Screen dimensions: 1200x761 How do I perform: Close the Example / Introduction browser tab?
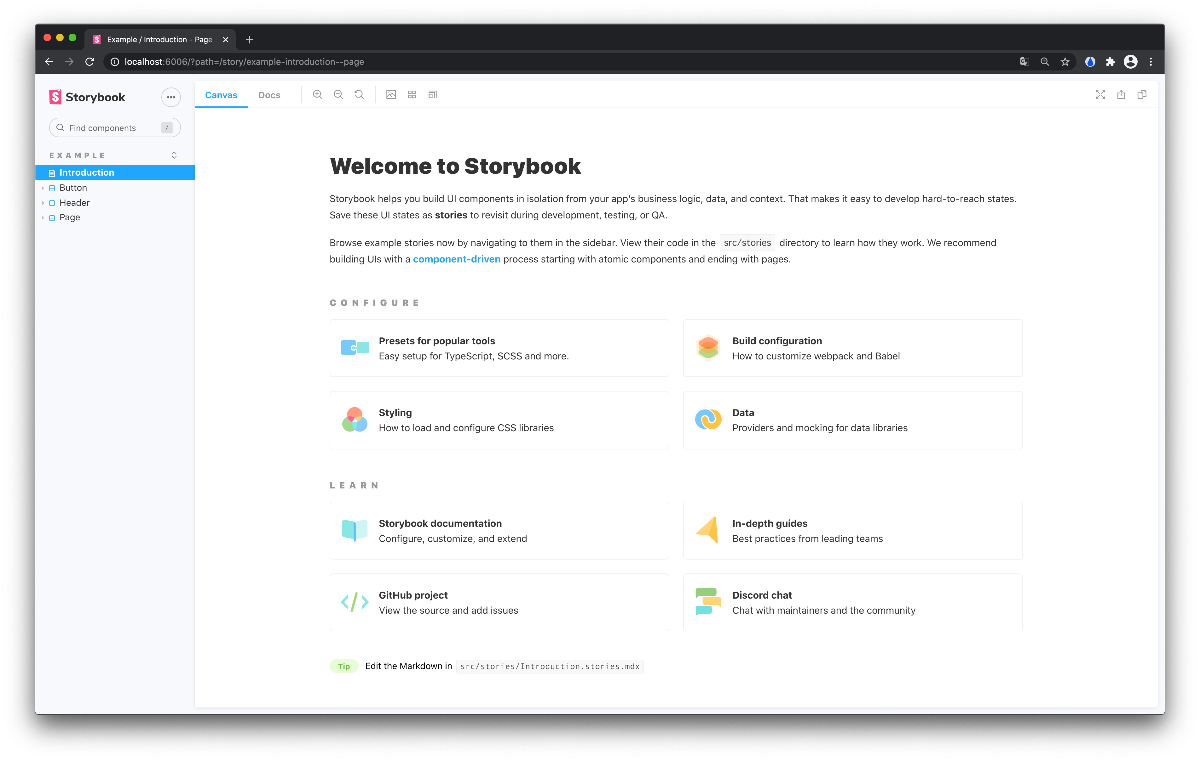click(225, 39)
